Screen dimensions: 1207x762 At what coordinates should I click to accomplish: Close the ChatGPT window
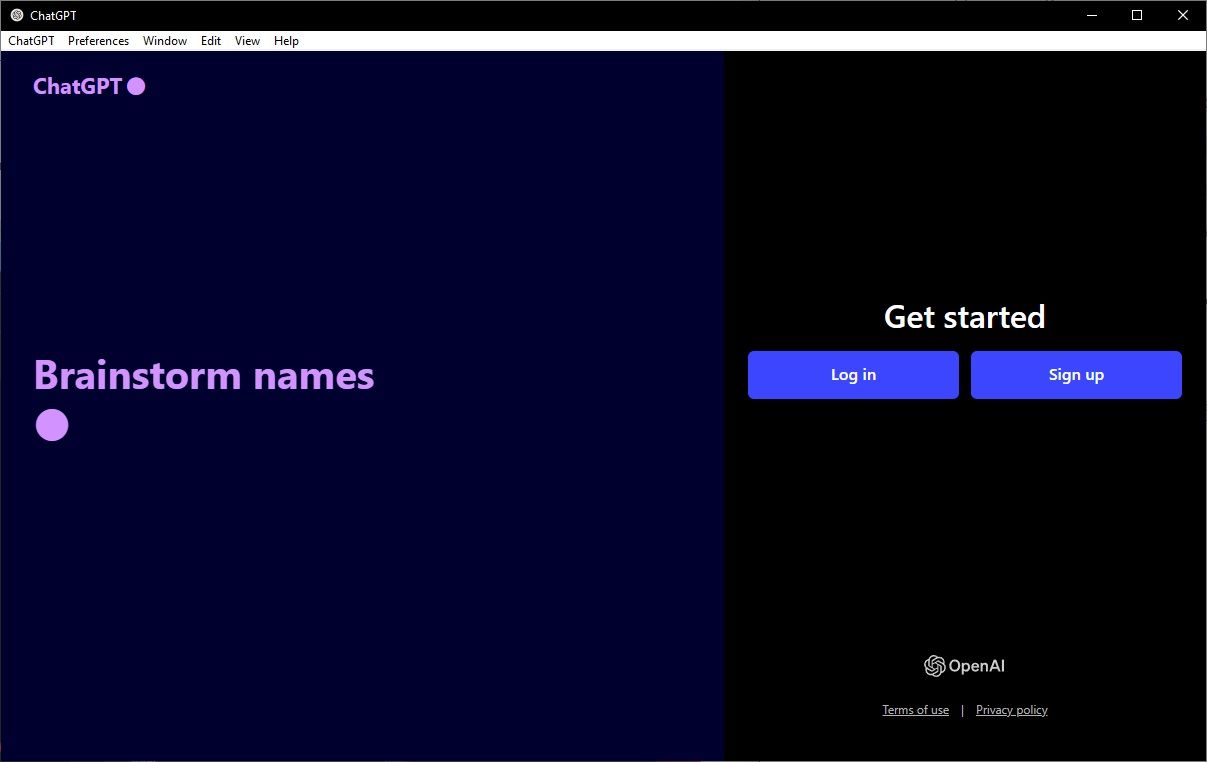click(x=1183, y=15)
